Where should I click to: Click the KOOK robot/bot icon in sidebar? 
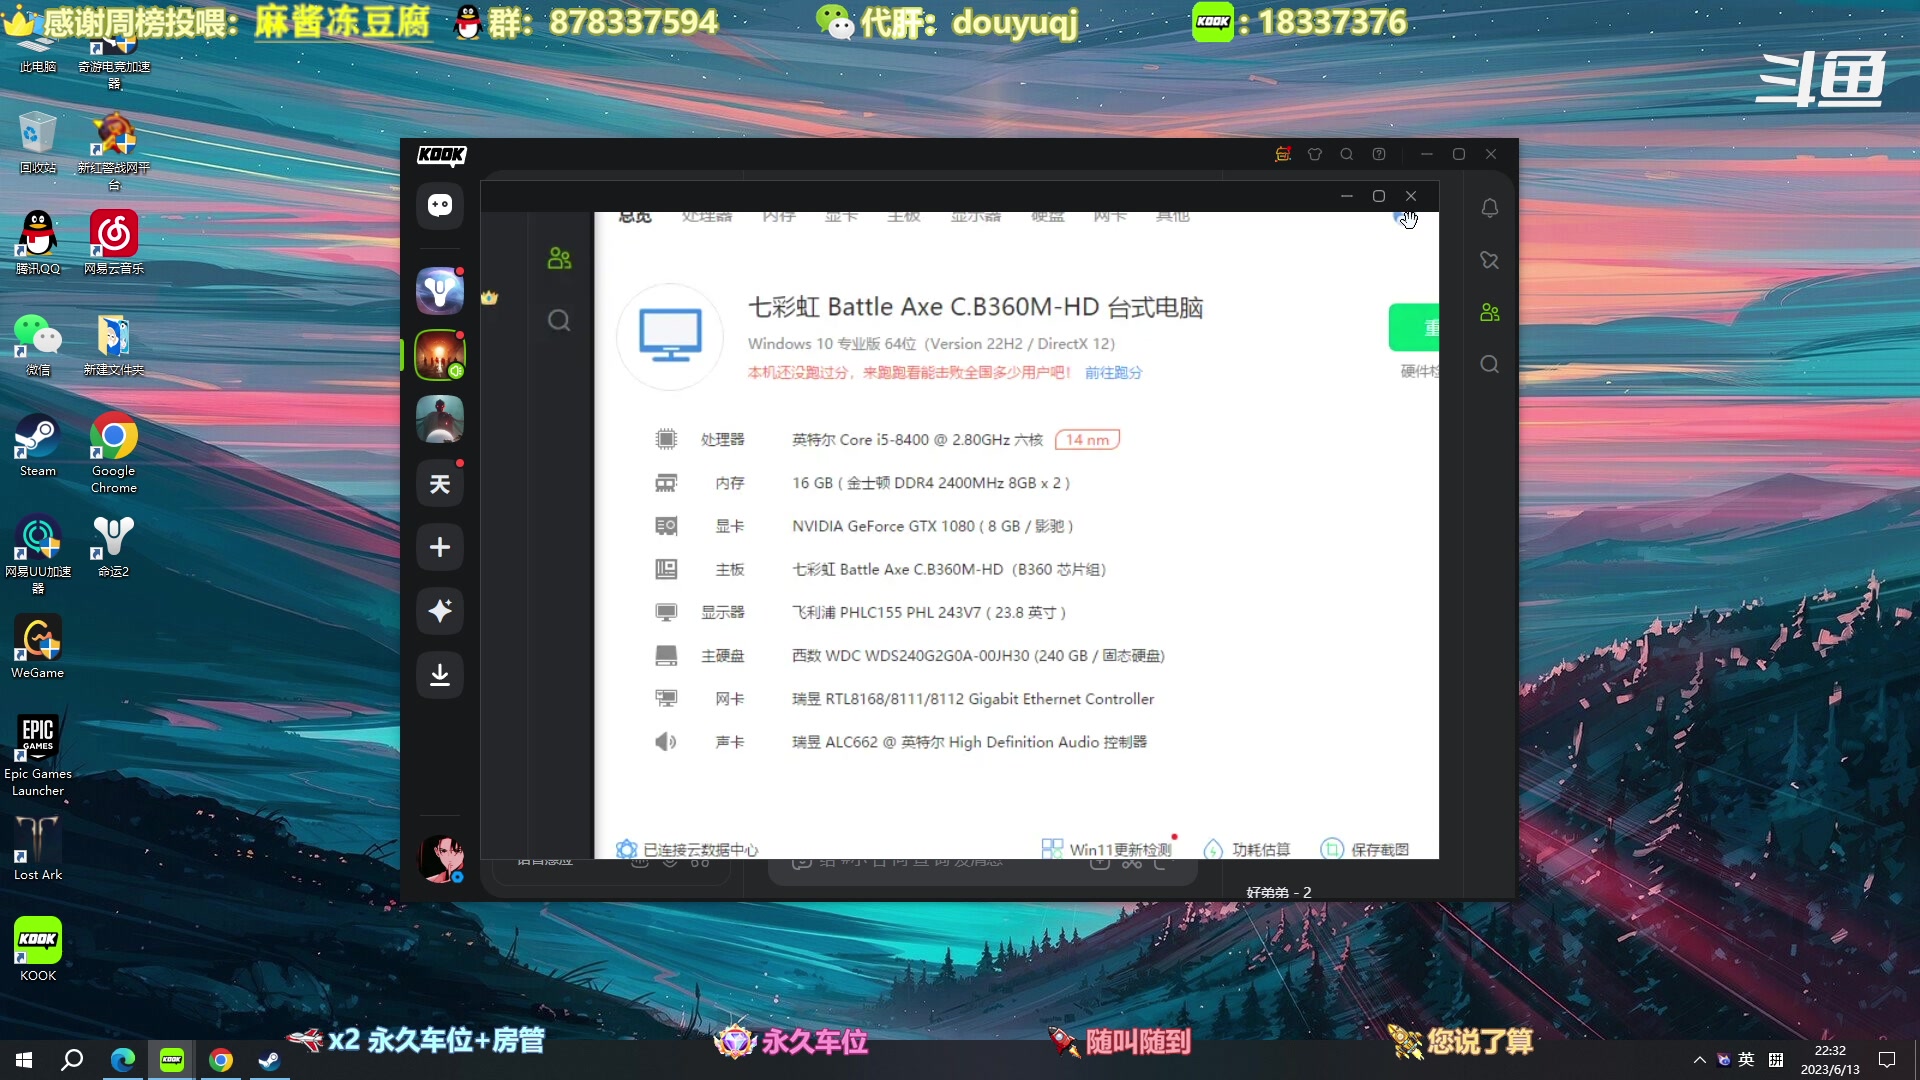tap(439, 204)
